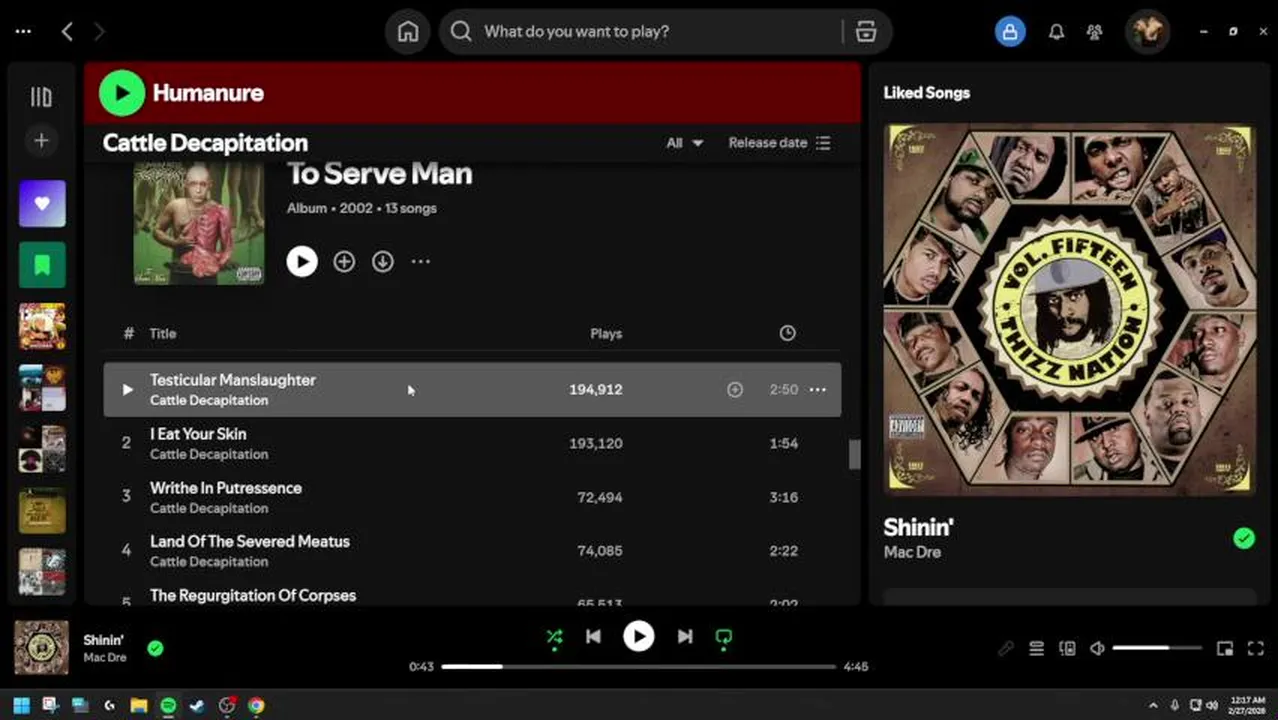Image resolution: width=1278 pixels, height=720 pixels.
Task: Skip to the previous track
Action: click(x=593, y=636)
